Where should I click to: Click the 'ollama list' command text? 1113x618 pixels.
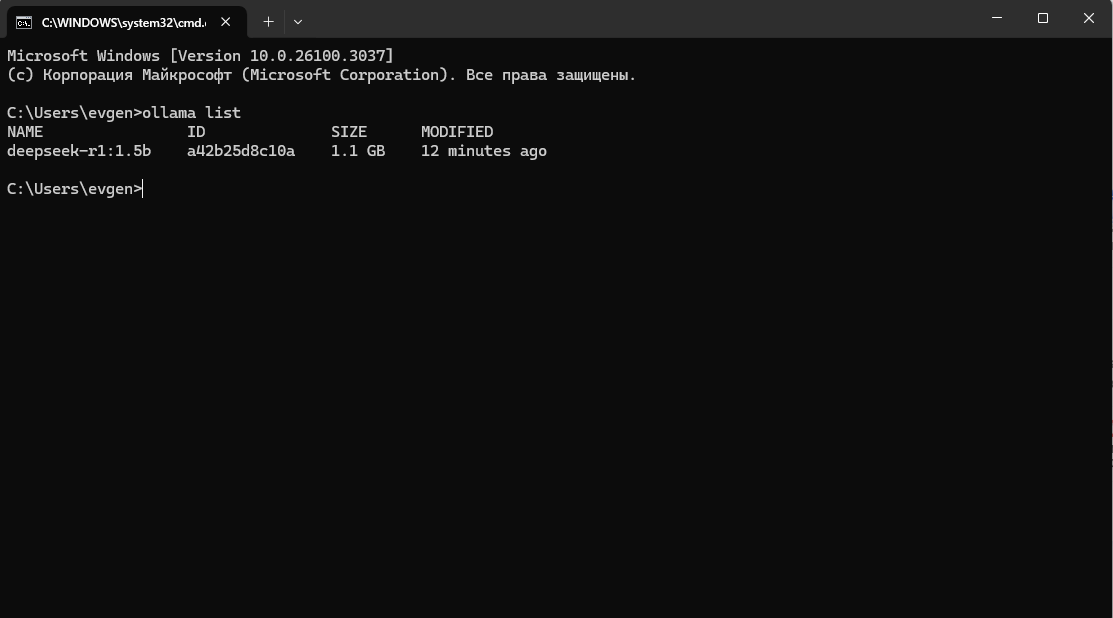click(191, 113)
